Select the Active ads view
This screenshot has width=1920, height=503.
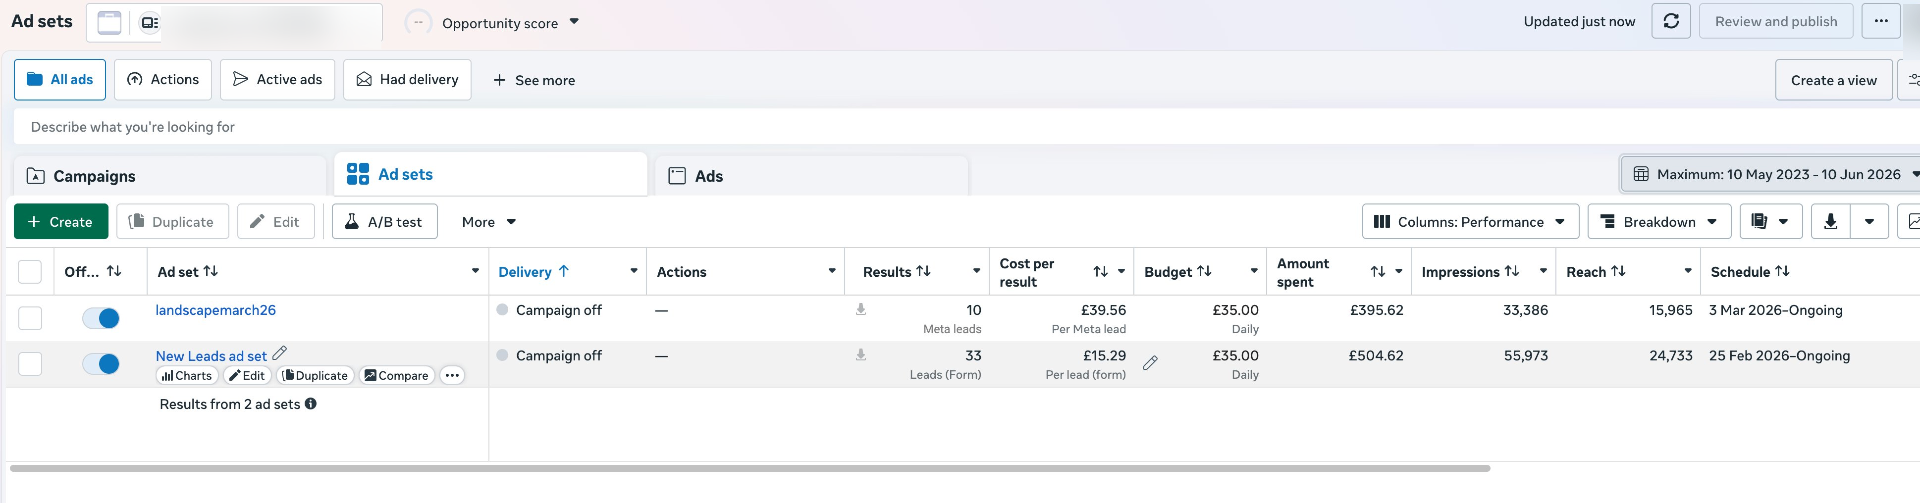(278, 79)
